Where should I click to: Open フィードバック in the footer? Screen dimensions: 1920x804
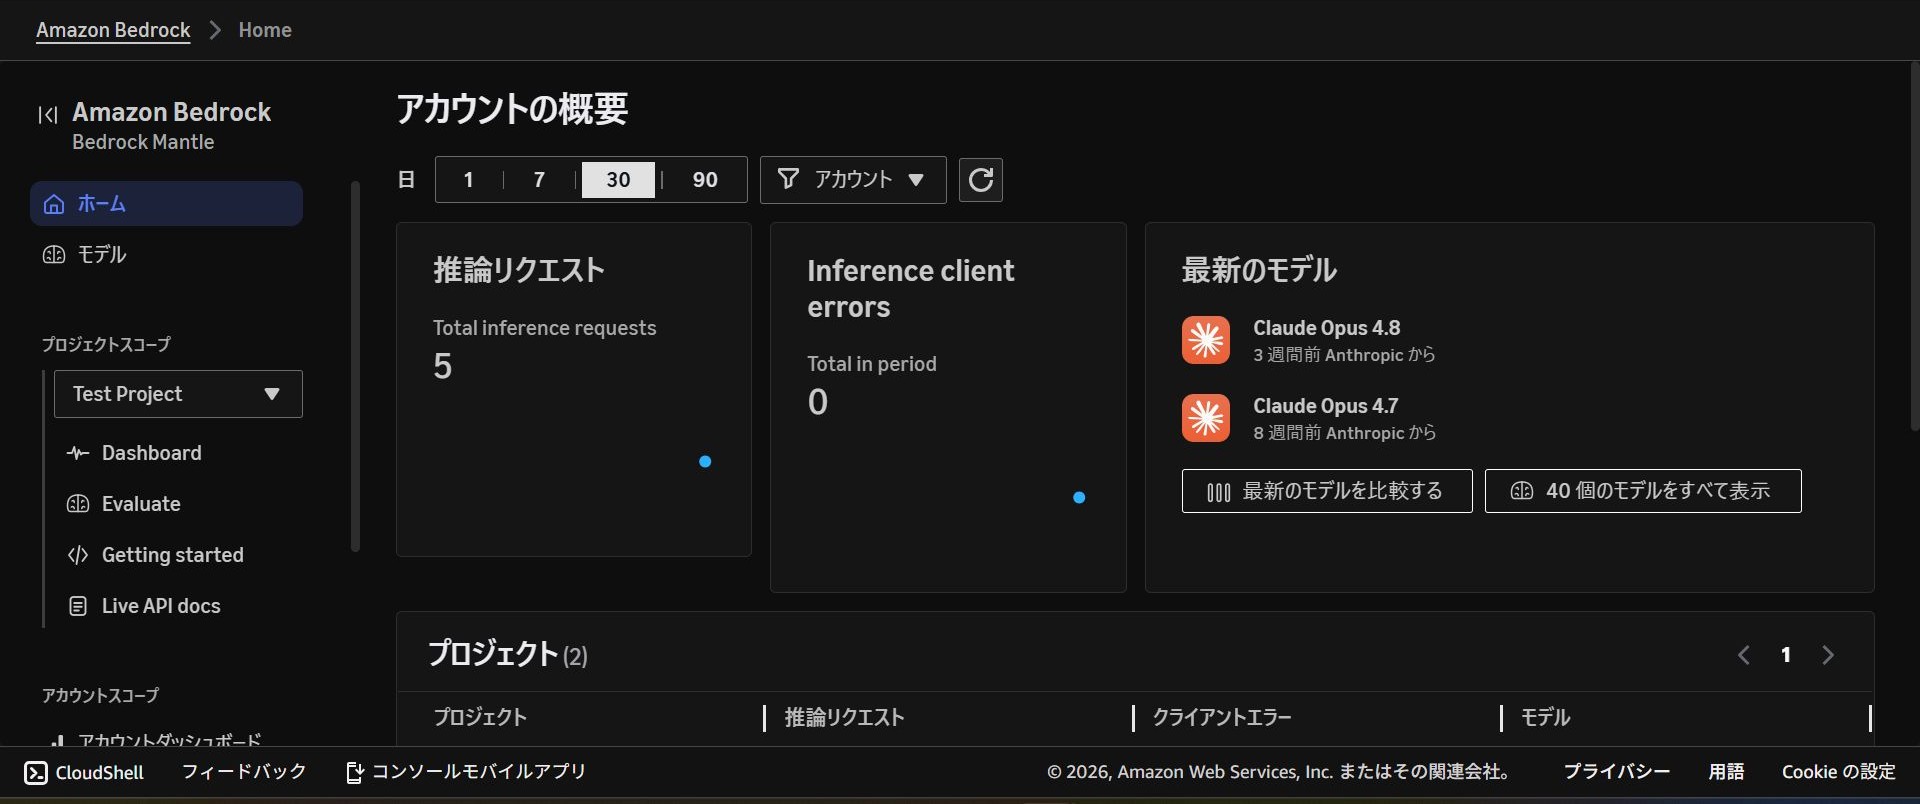click(244, 772)
